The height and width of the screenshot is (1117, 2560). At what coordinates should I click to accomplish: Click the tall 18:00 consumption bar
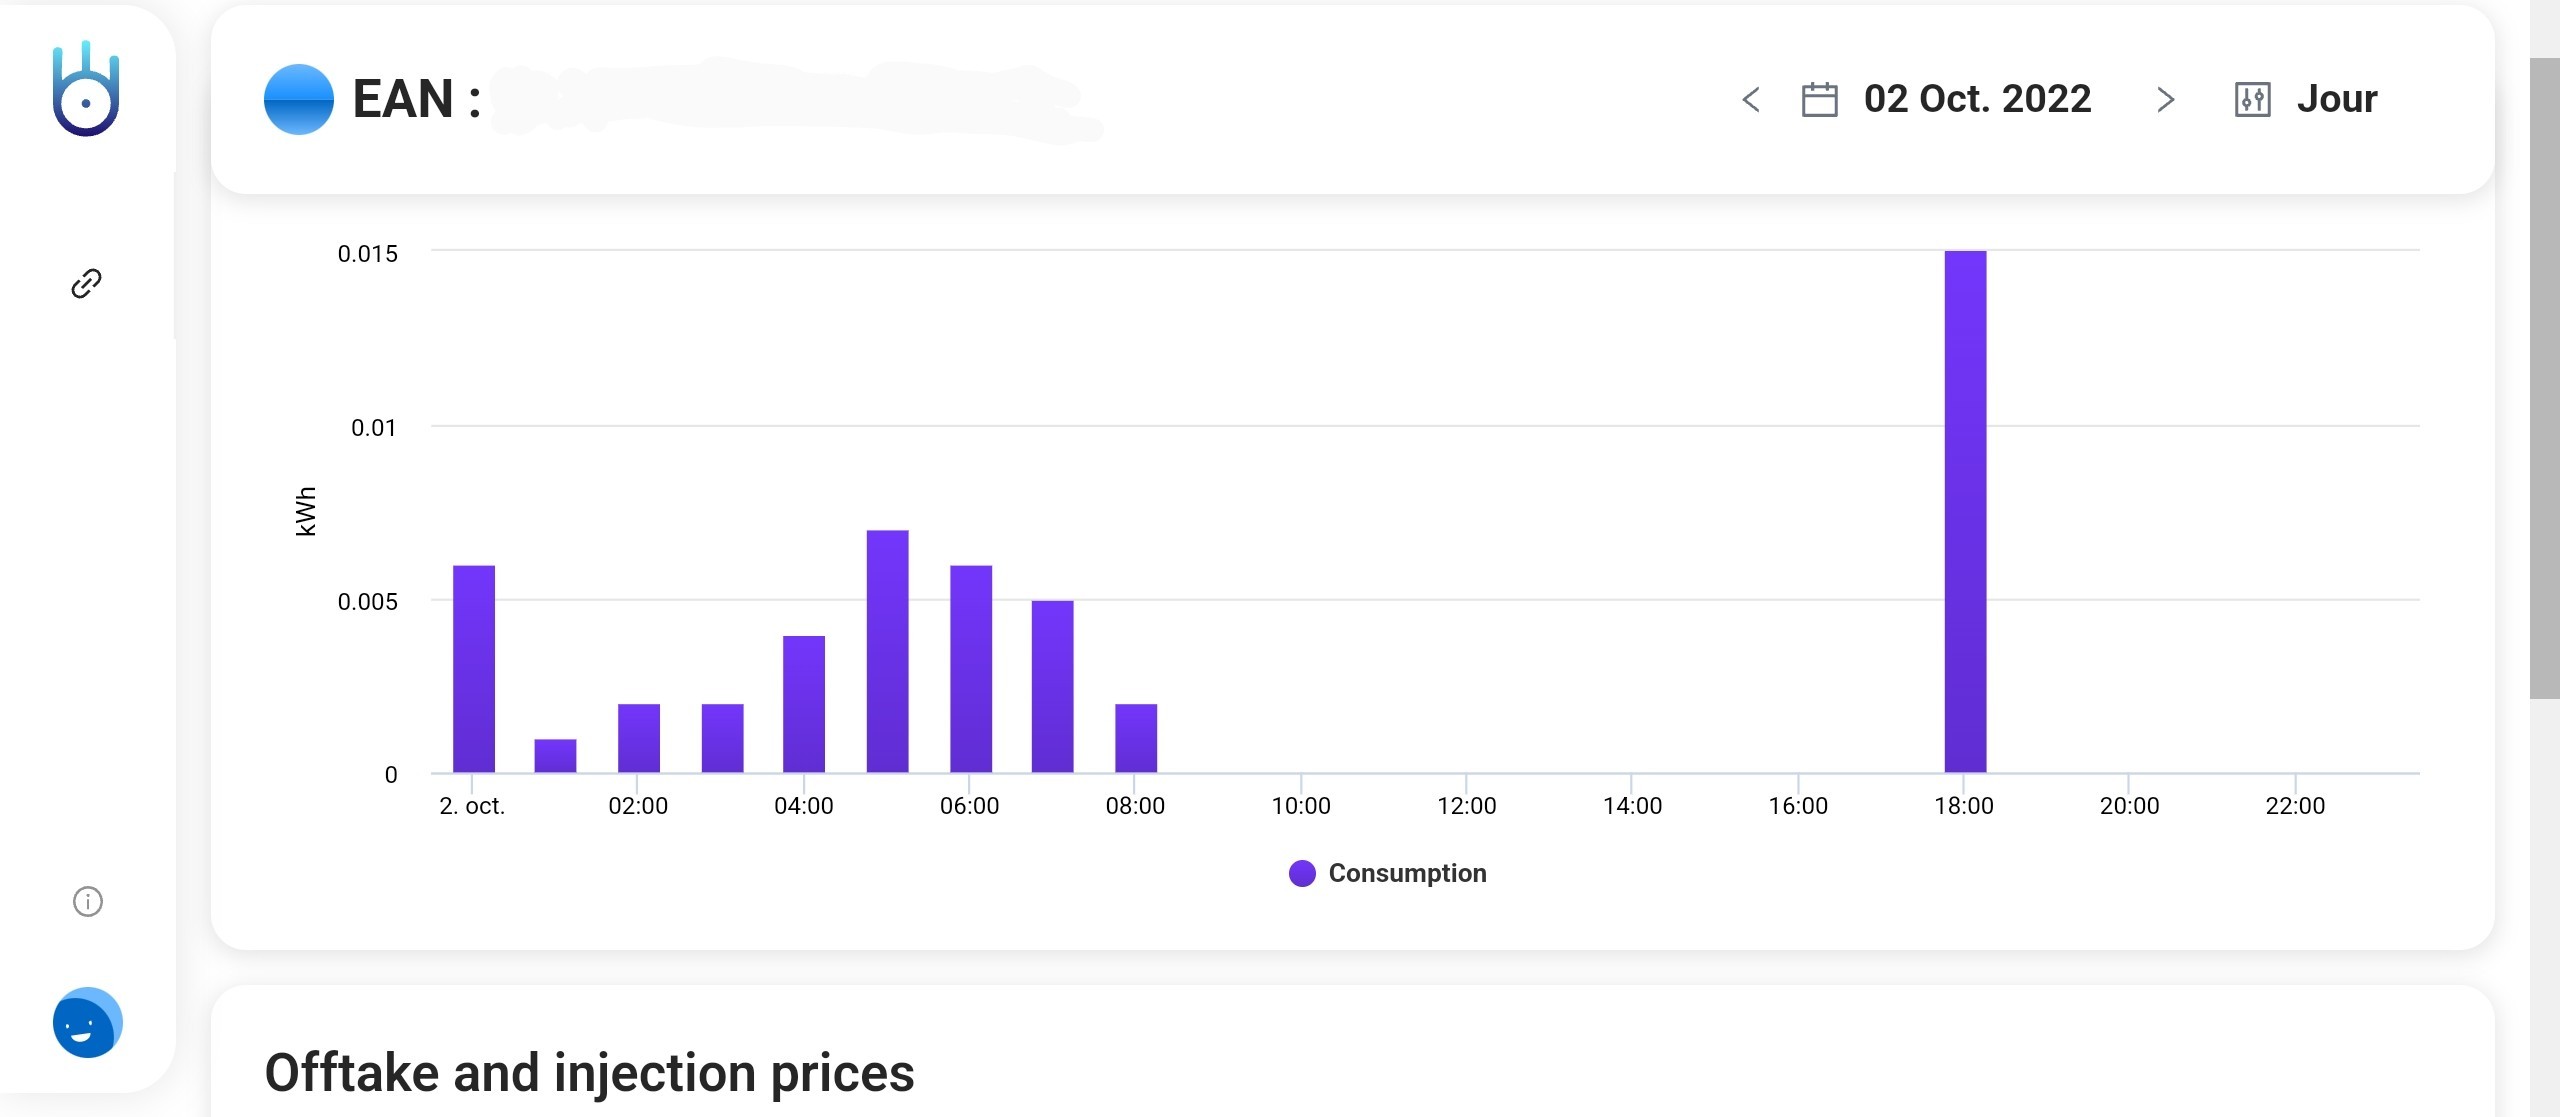[1965, 510]
